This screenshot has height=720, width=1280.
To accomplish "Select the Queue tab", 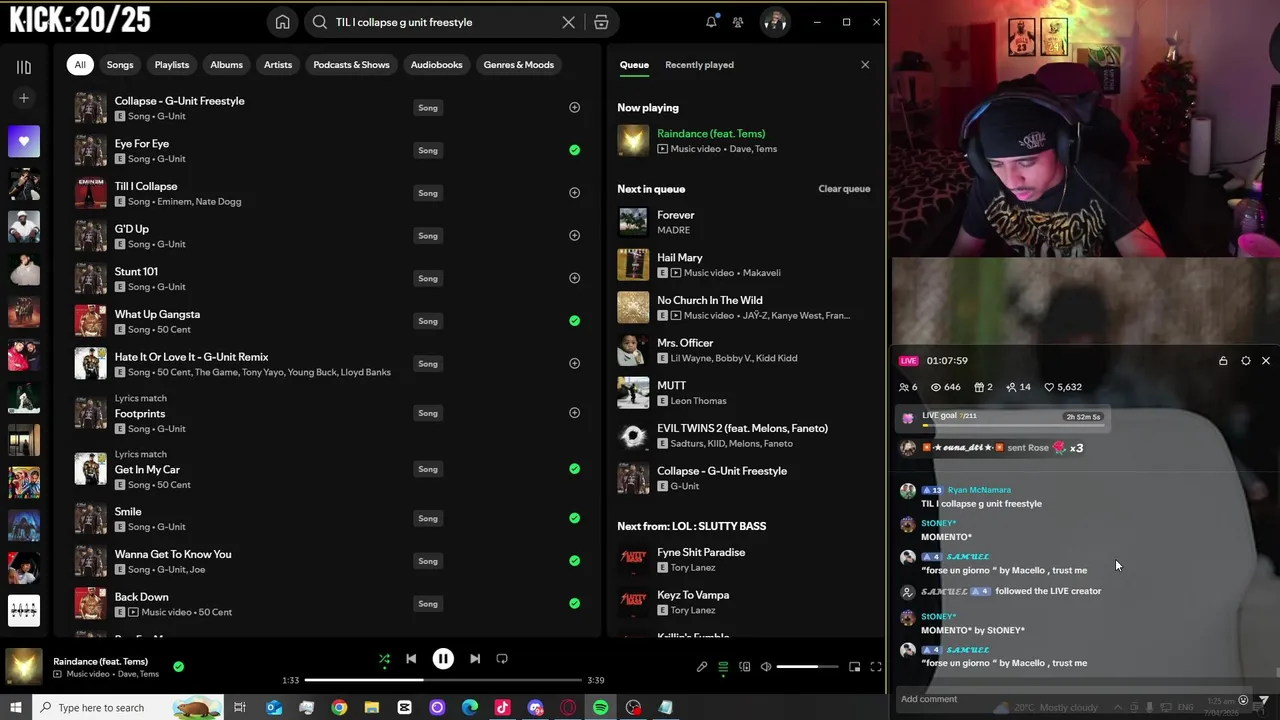I will [634, 65].
